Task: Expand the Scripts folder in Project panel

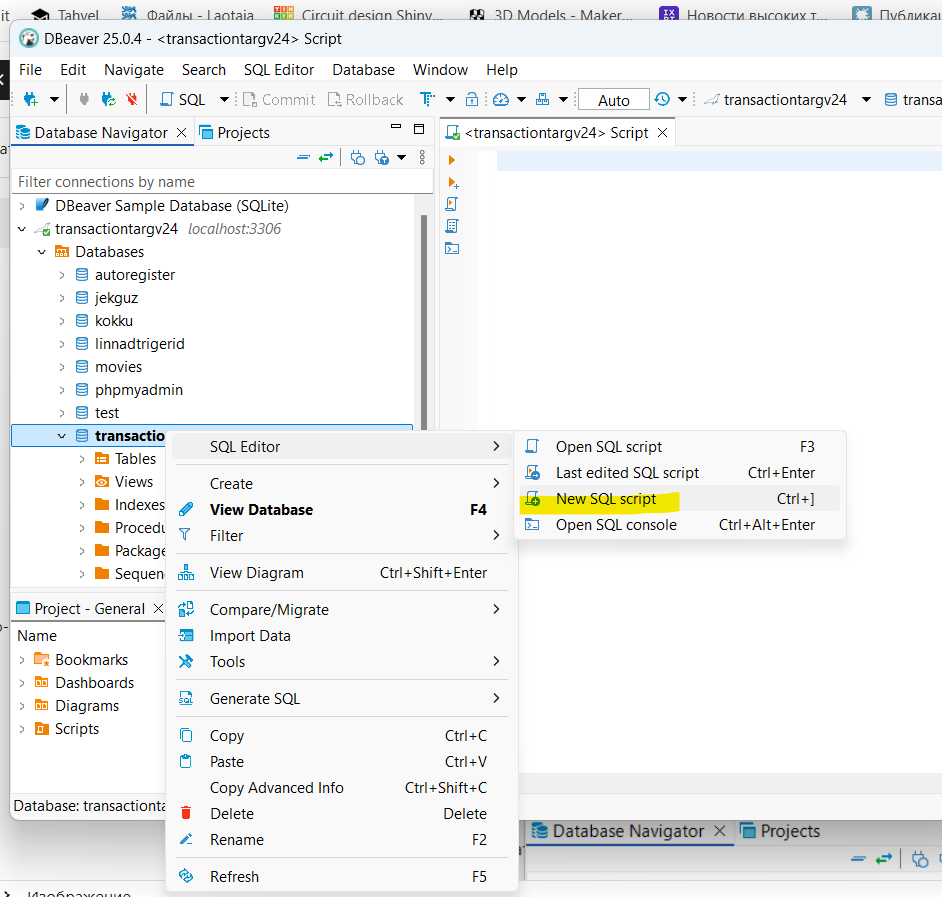Action: [x=22, y=729]
